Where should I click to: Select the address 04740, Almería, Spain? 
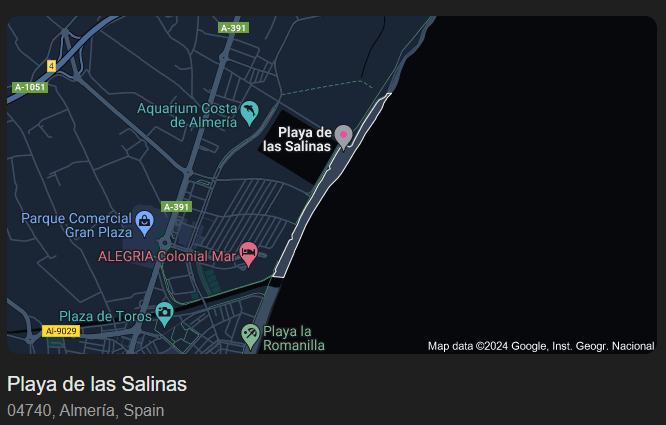click(85, 411)
